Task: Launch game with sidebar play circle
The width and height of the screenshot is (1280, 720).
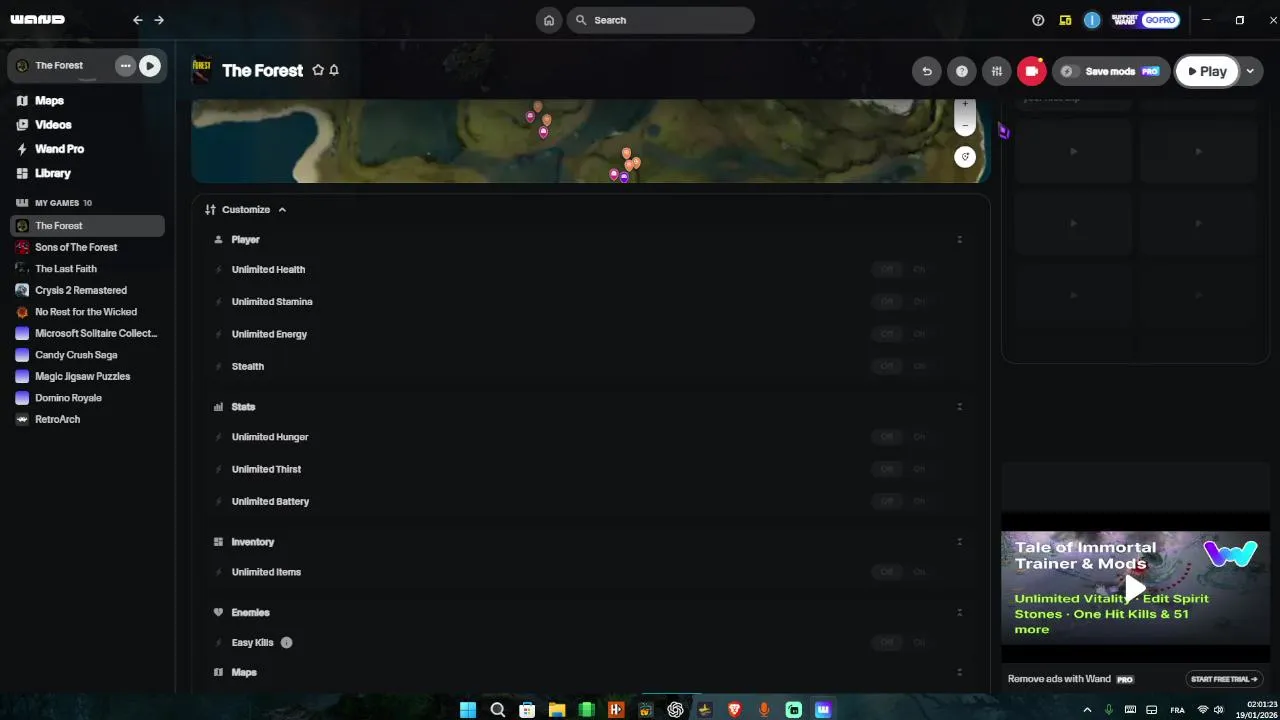Action: tap(149, 65)
